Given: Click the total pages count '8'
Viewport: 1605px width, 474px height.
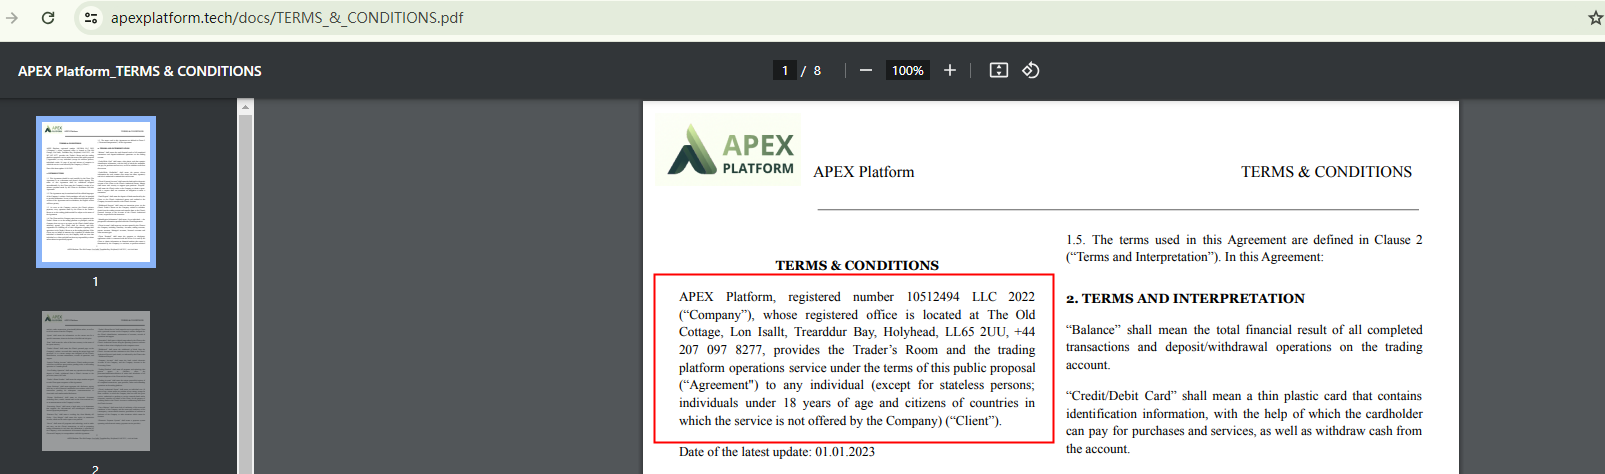Looking at the screenshot, I should 817,70.
